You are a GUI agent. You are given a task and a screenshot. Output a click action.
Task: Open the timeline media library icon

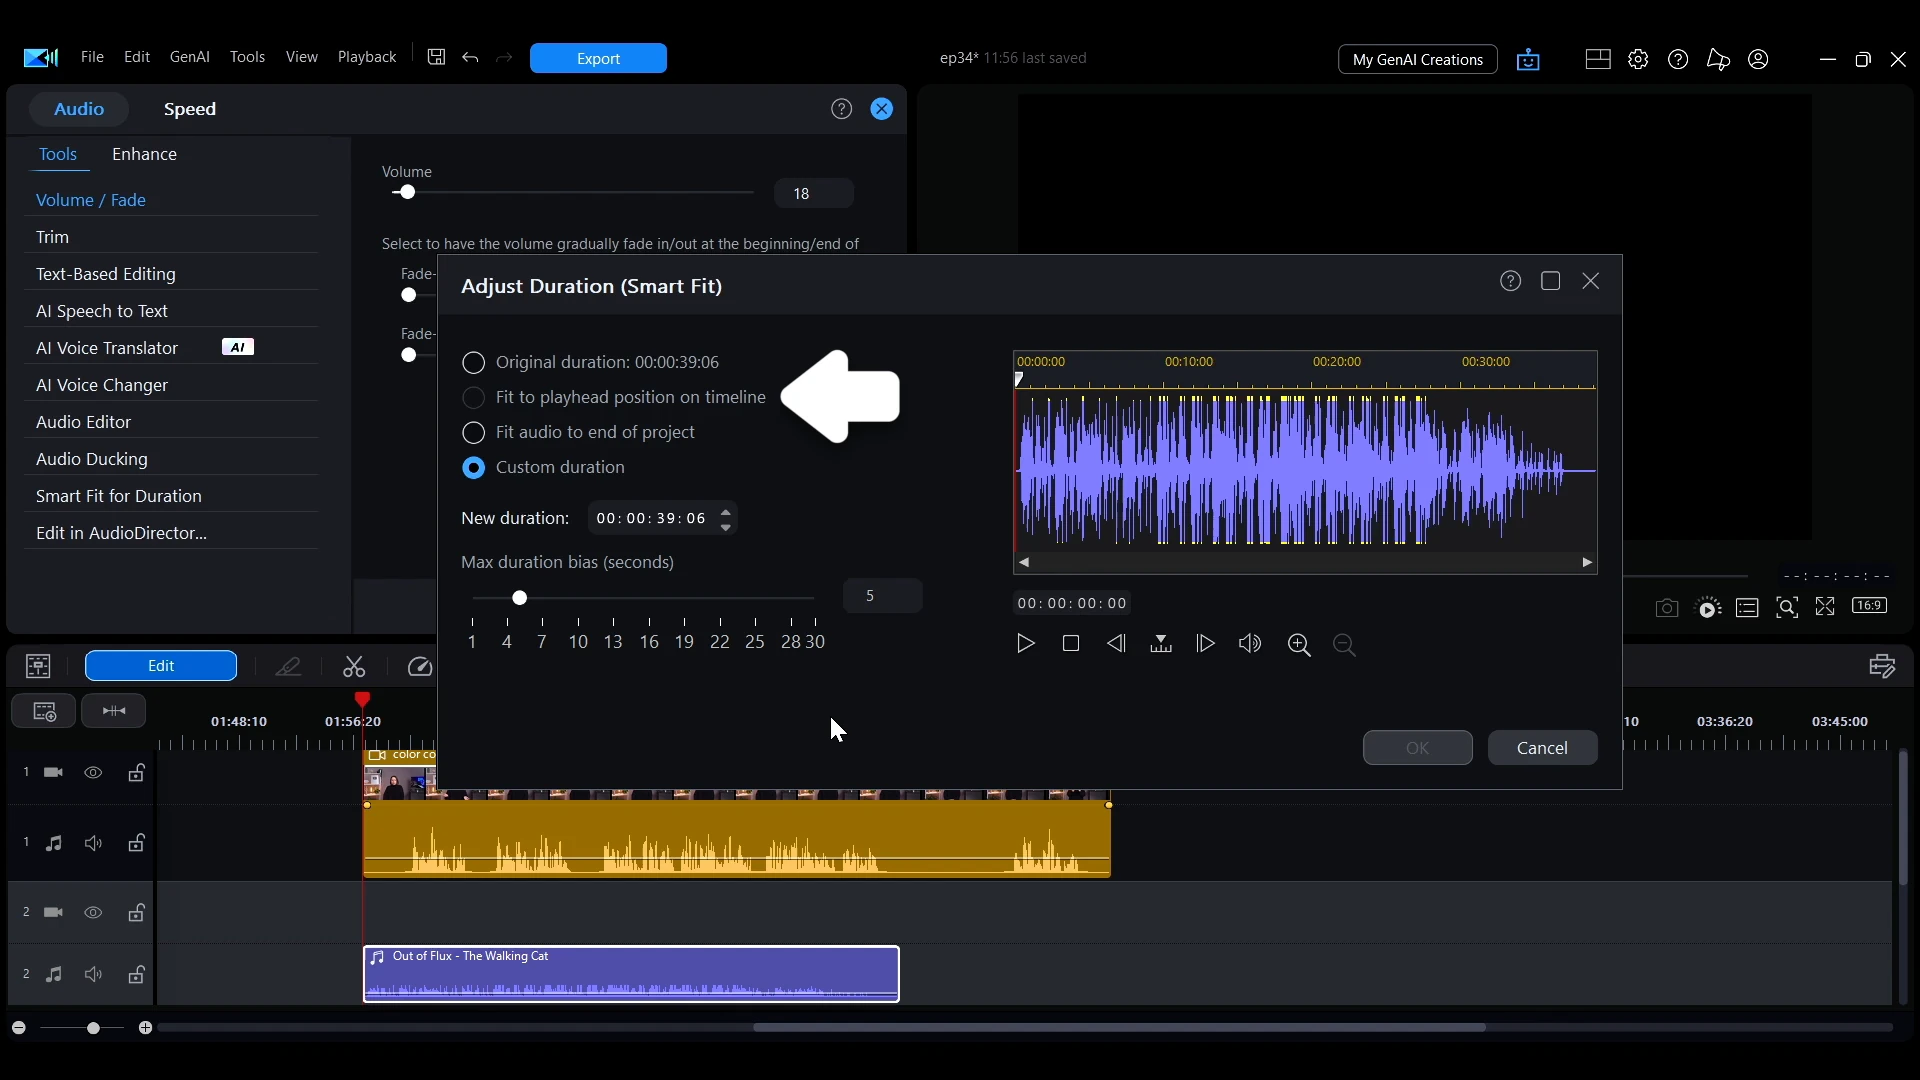coord(38,666)
